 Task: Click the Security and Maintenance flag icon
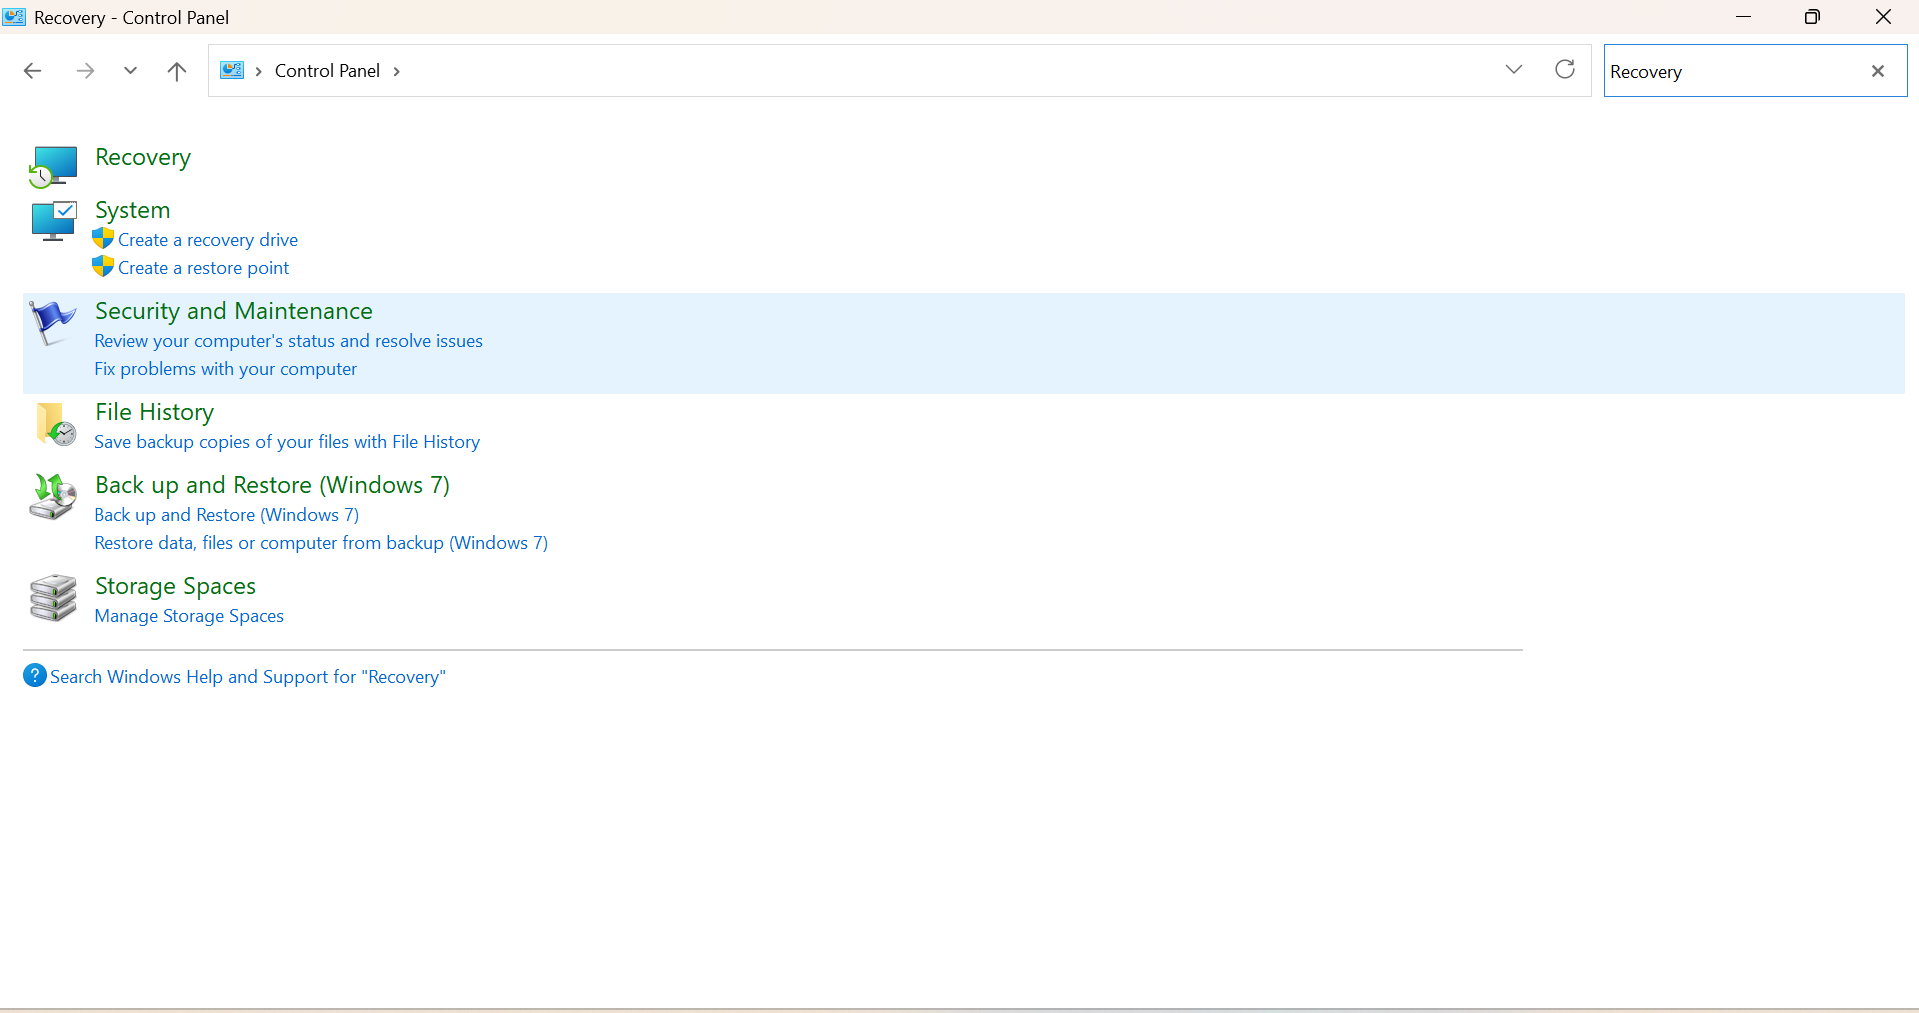pos(53,322)
